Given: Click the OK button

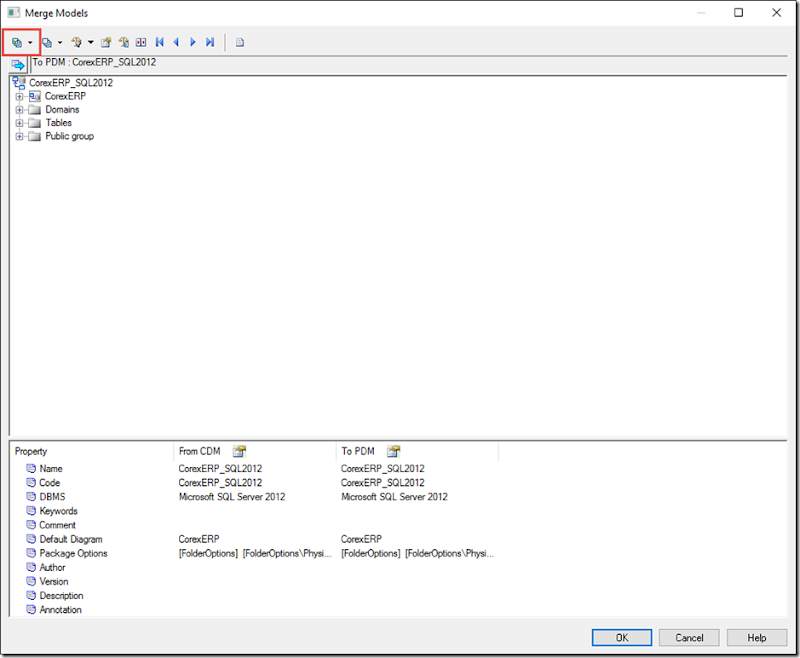Looking at the screenshot, I should tap(621, 638).
